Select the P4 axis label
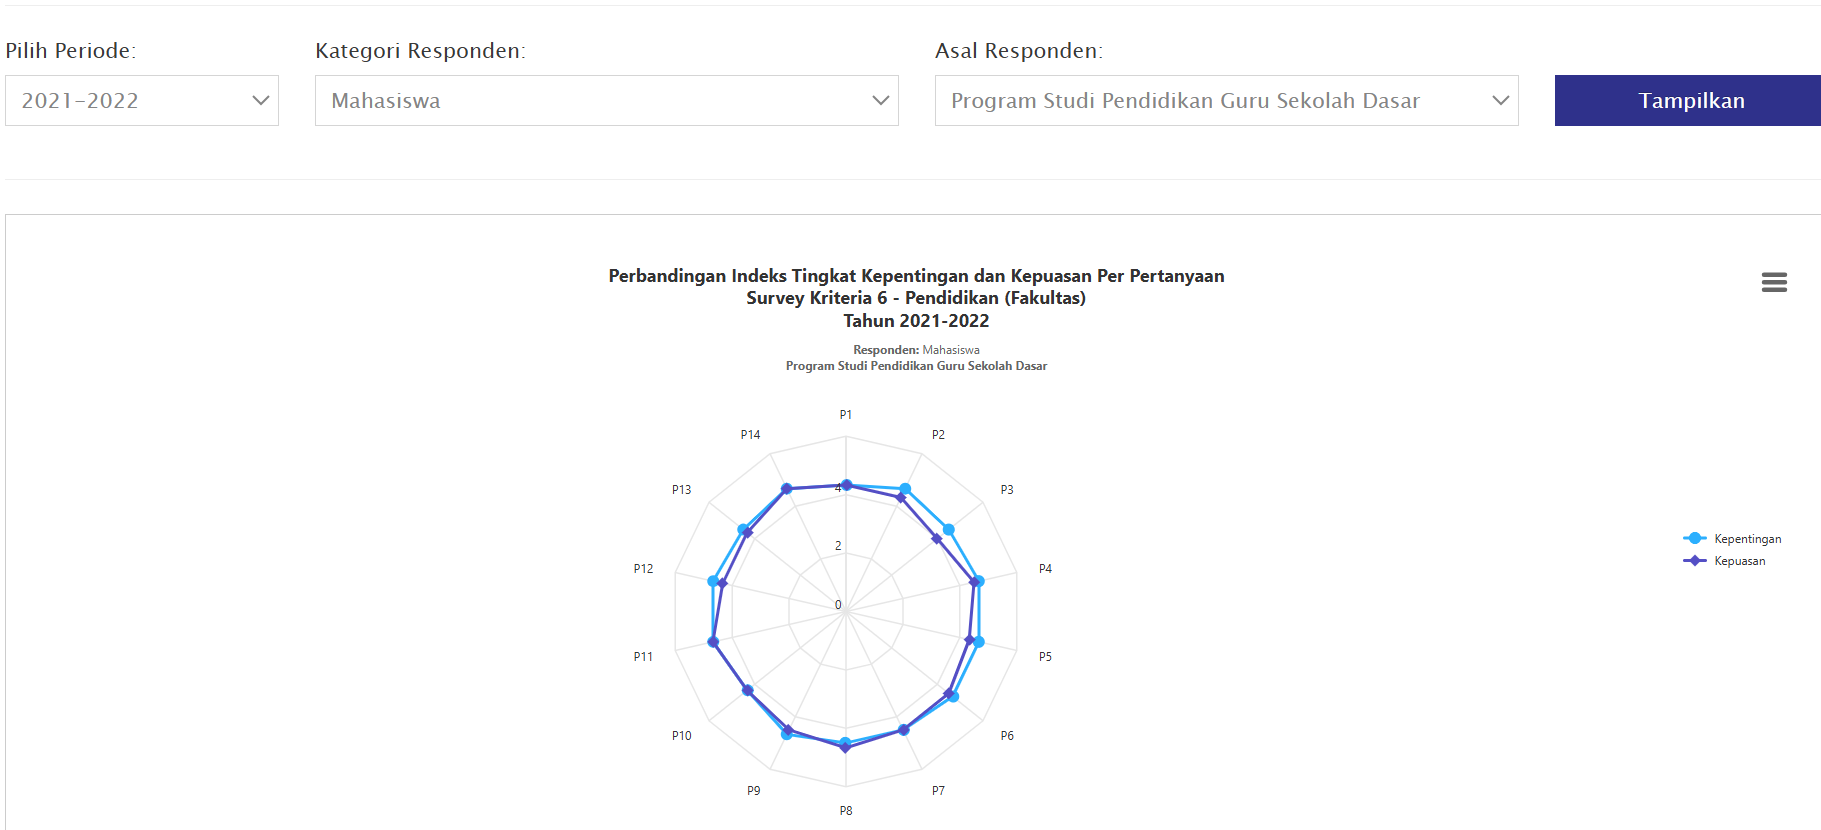 1045,568
